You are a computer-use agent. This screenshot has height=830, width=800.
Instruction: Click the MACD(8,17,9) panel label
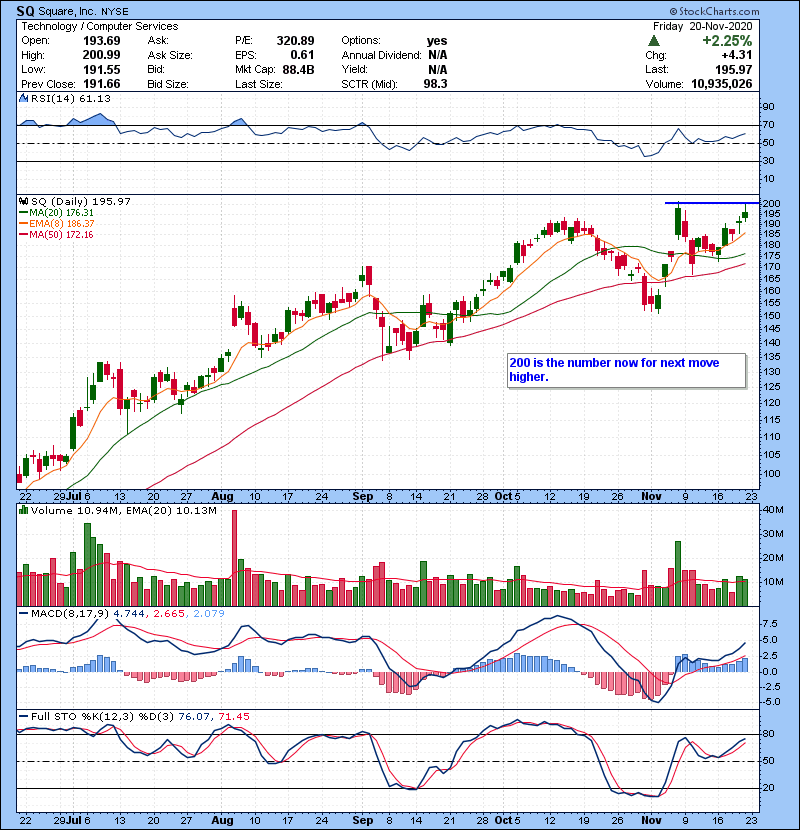pos(69,614)
